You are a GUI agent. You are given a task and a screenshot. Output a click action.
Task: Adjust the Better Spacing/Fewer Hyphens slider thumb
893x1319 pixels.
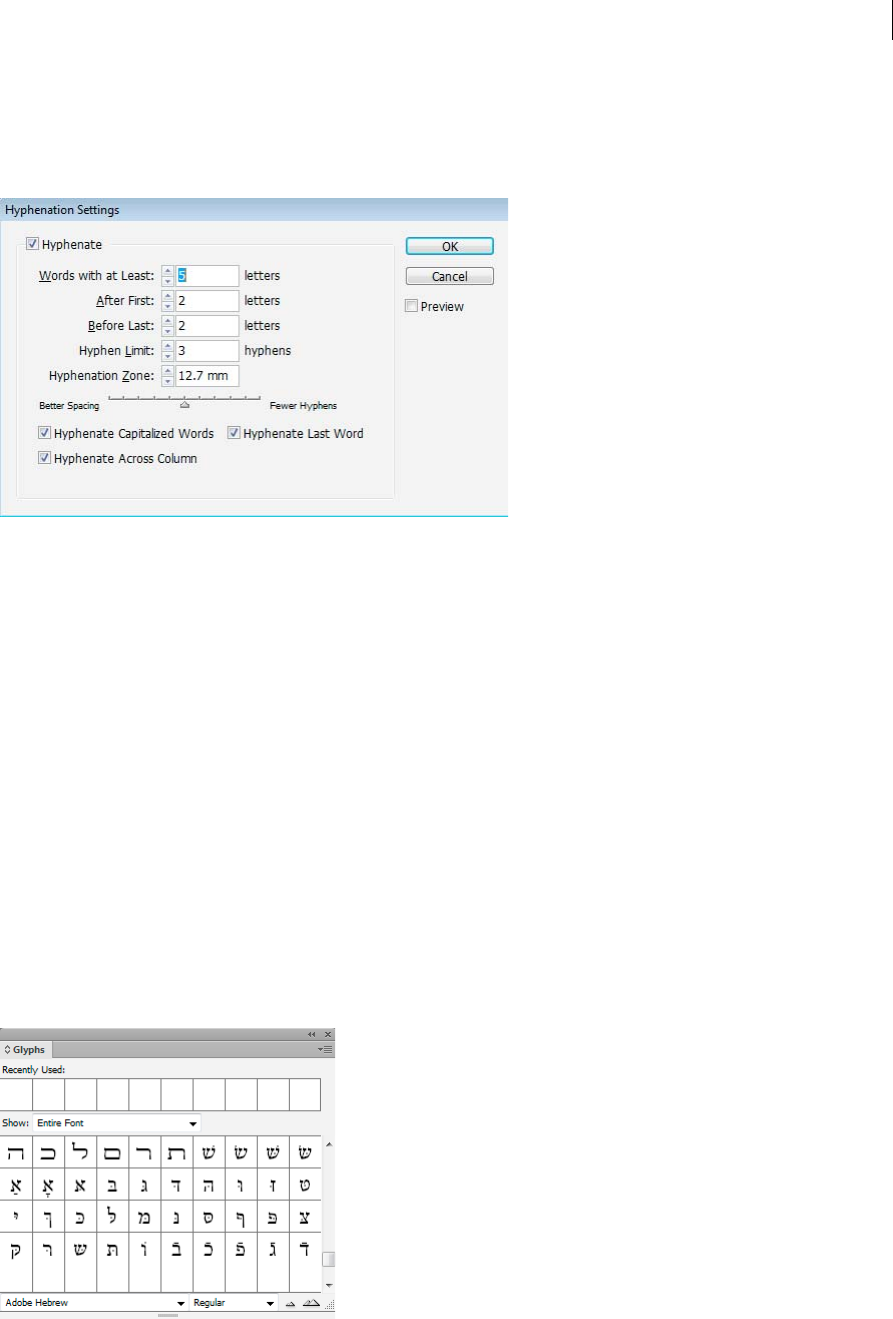pyautogui.click(x=185, y=405)
